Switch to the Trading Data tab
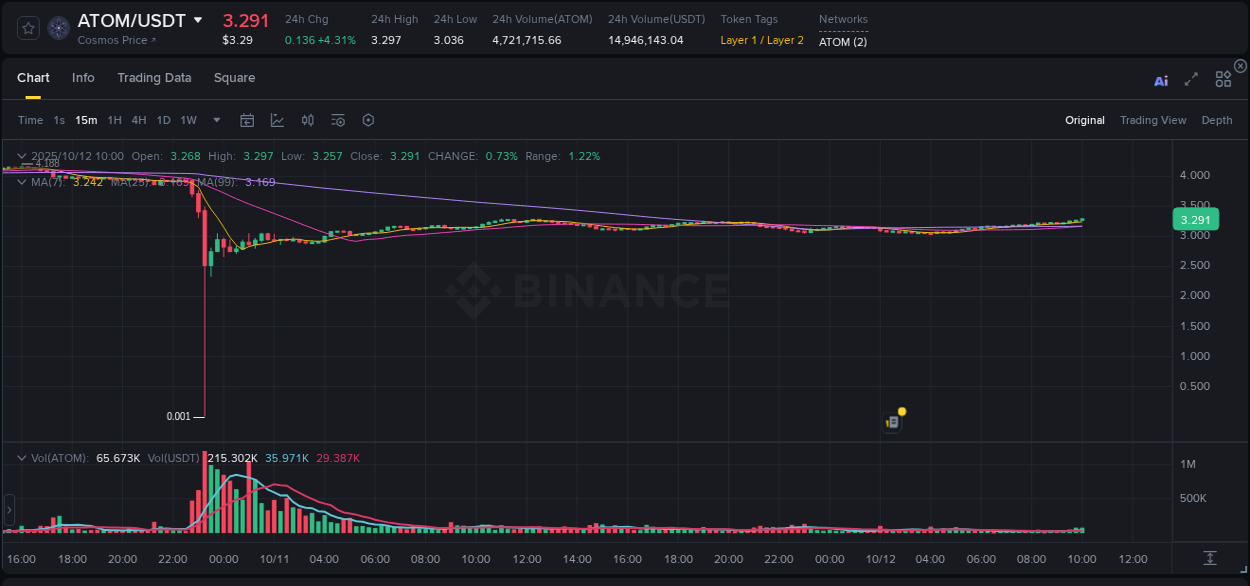Screen dimensions: 1250x586 154,77
